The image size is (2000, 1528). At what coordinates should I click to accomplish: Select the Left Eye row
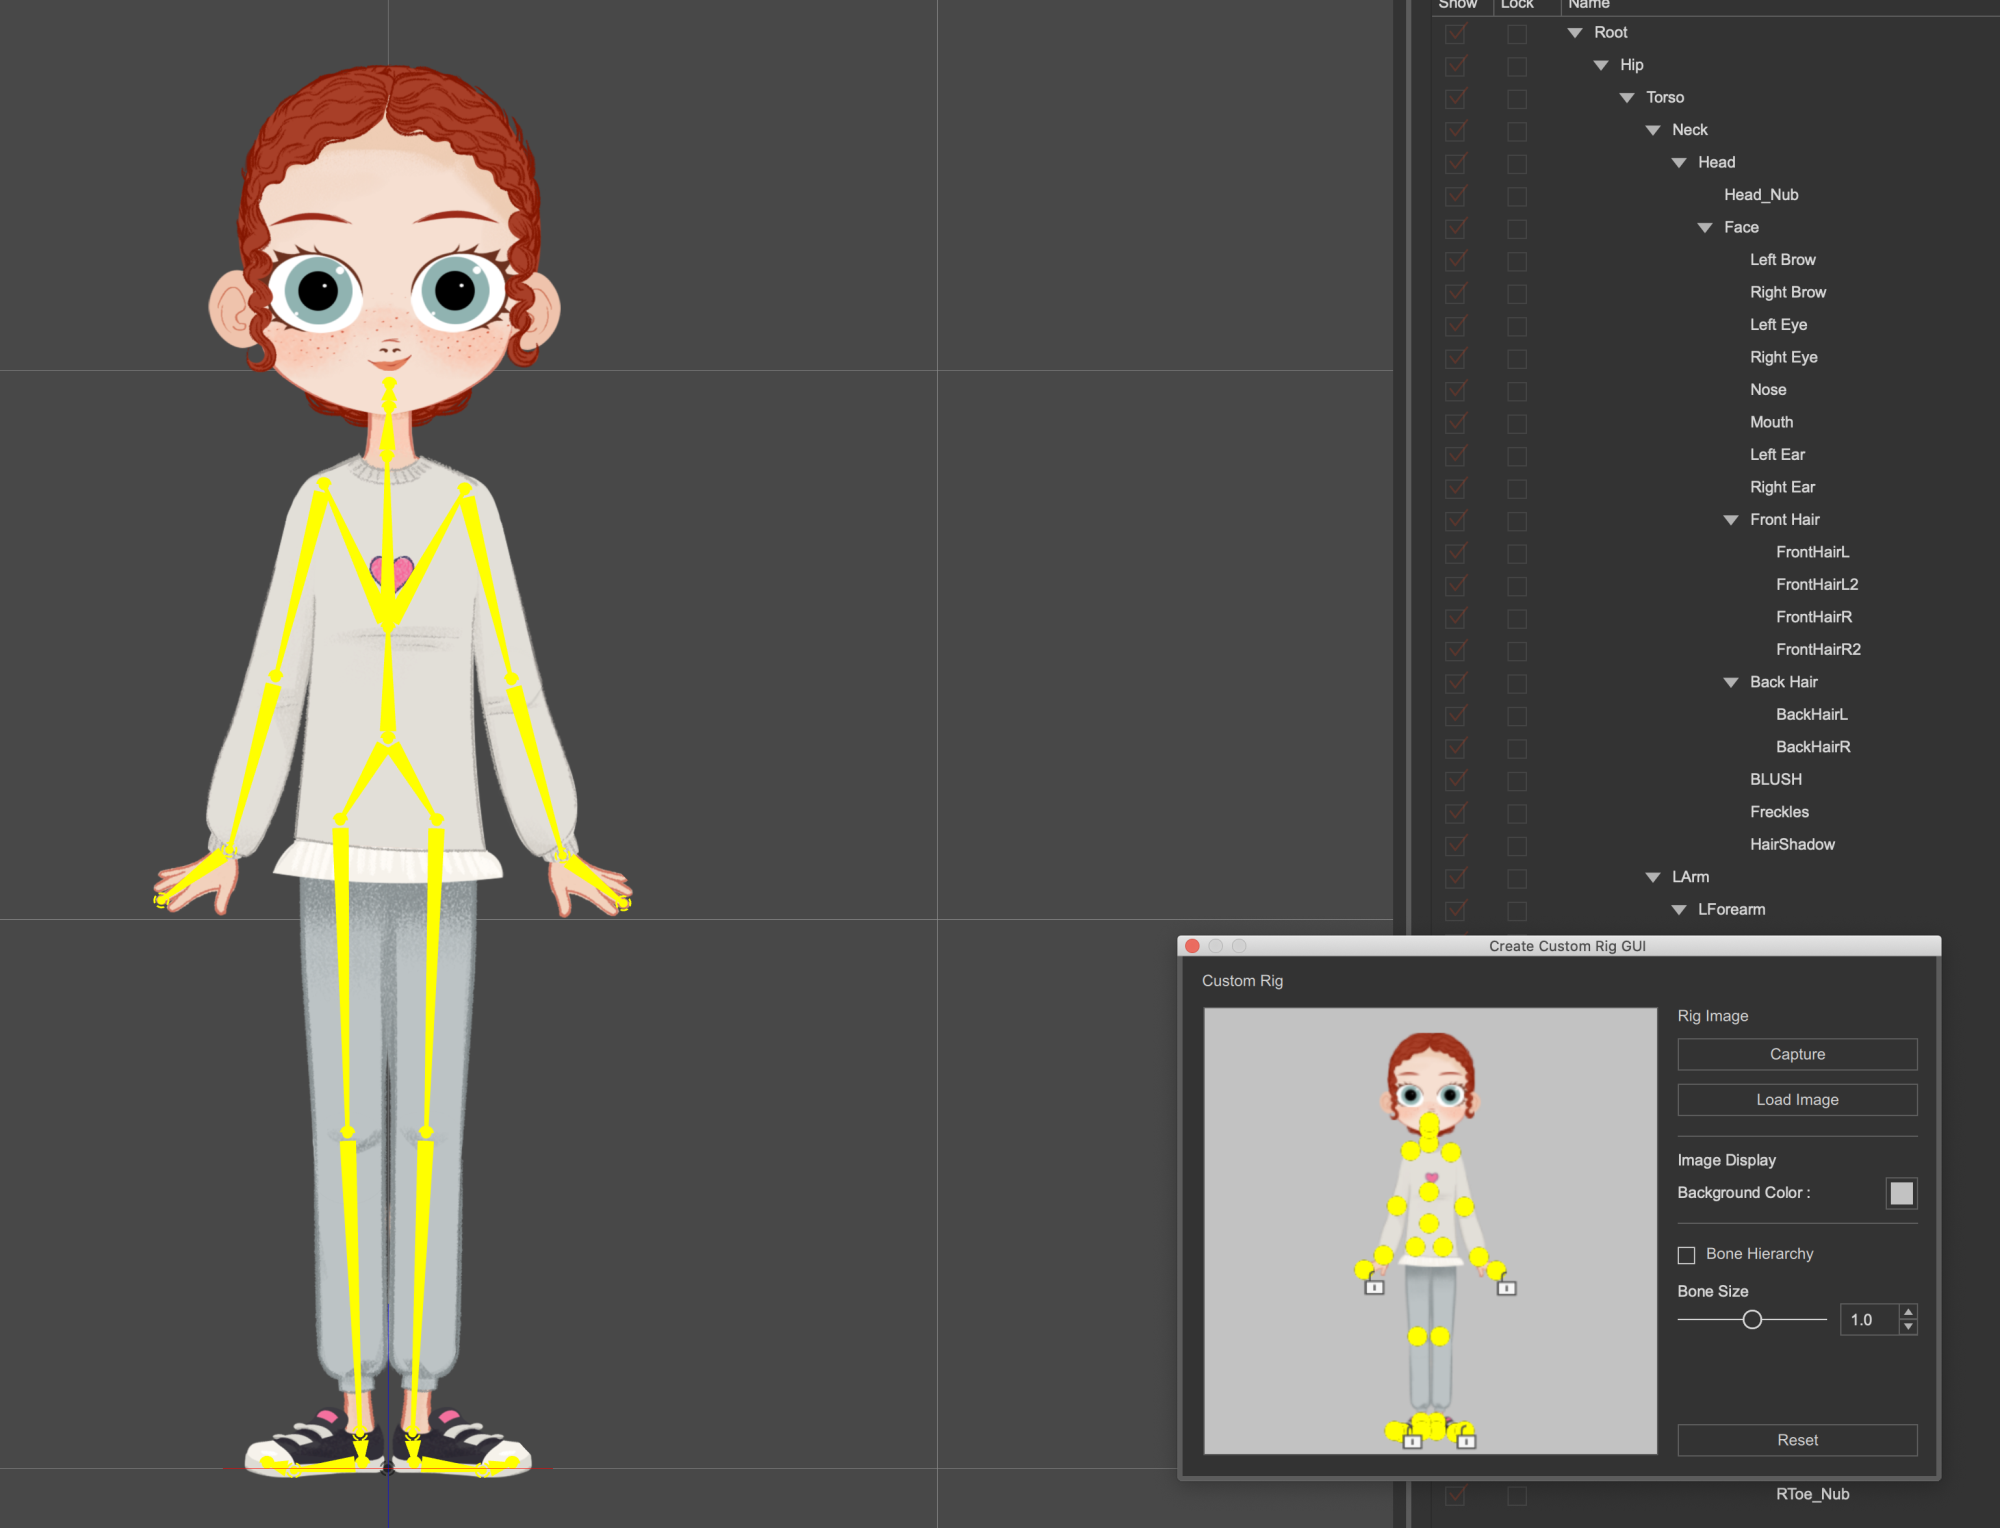1778,325
